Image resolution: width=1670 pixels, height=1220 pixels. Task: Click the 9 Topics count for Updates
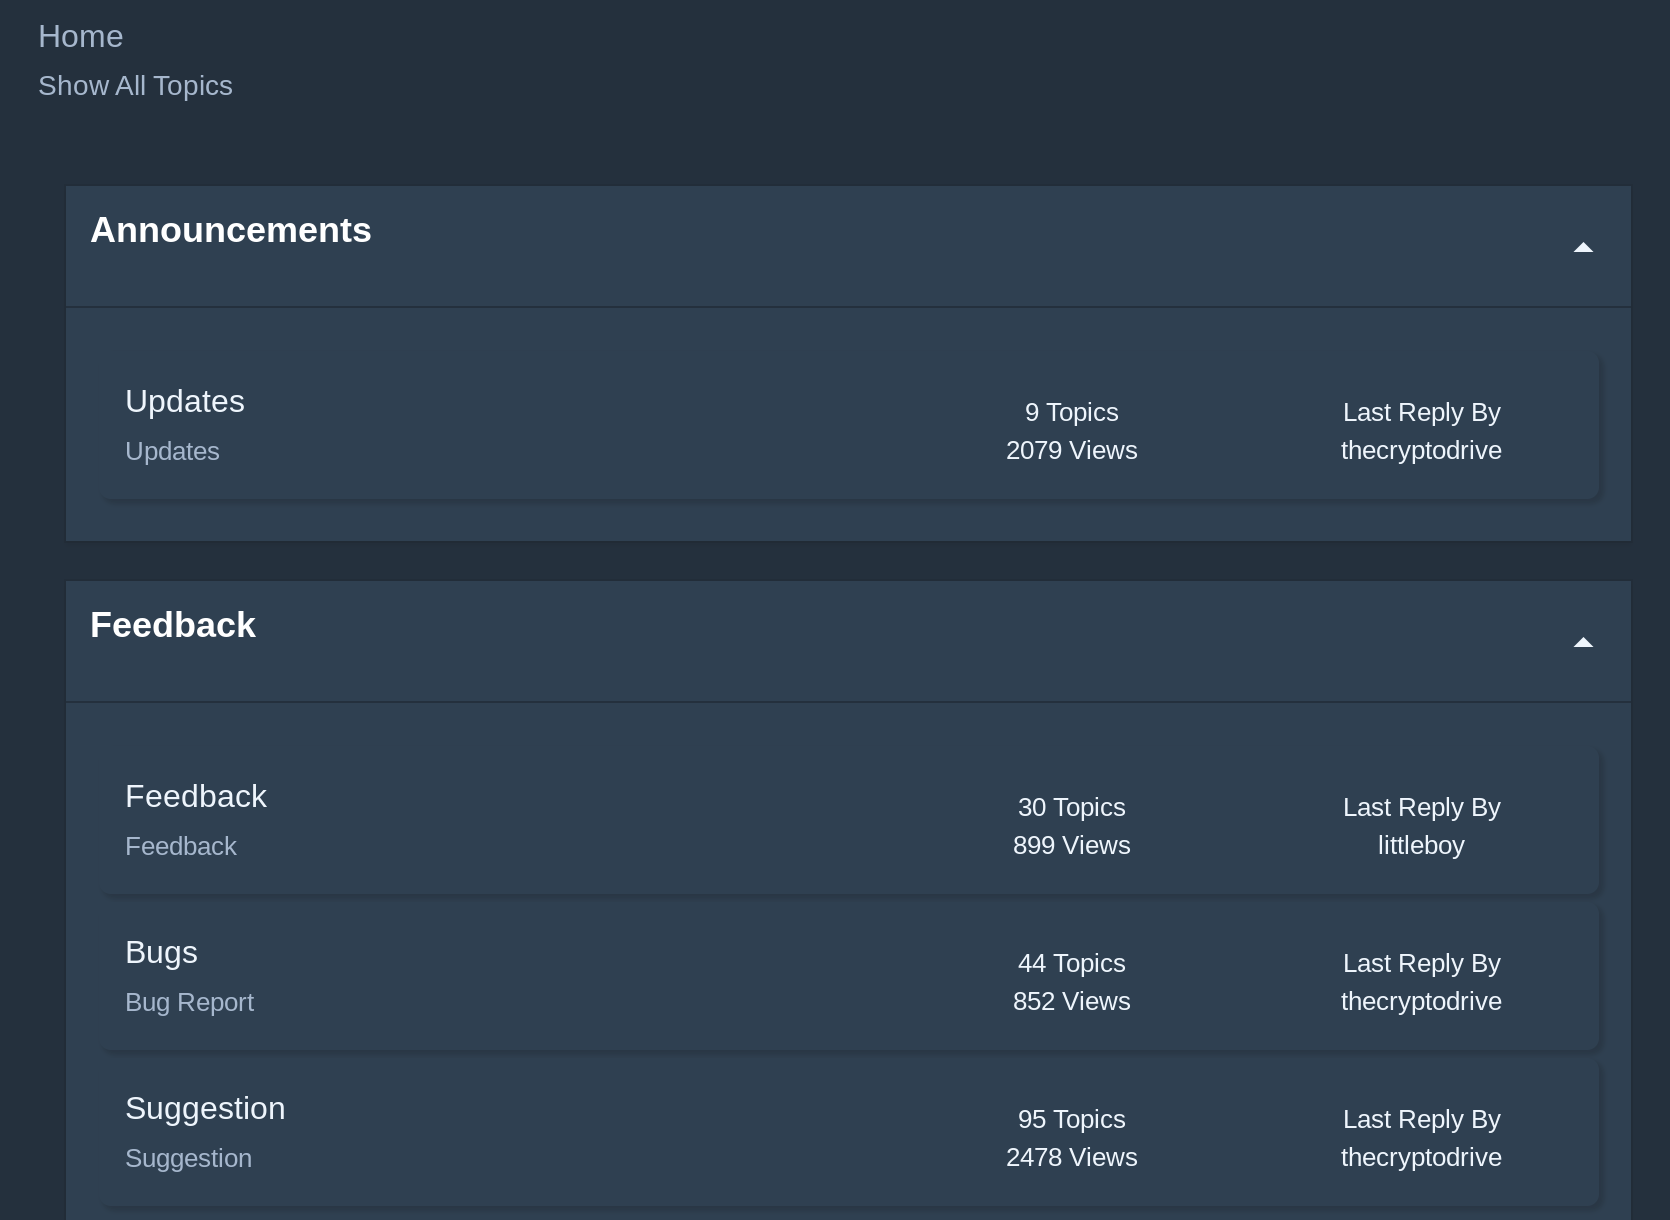pyautogui.click(x=1072, y=412)
